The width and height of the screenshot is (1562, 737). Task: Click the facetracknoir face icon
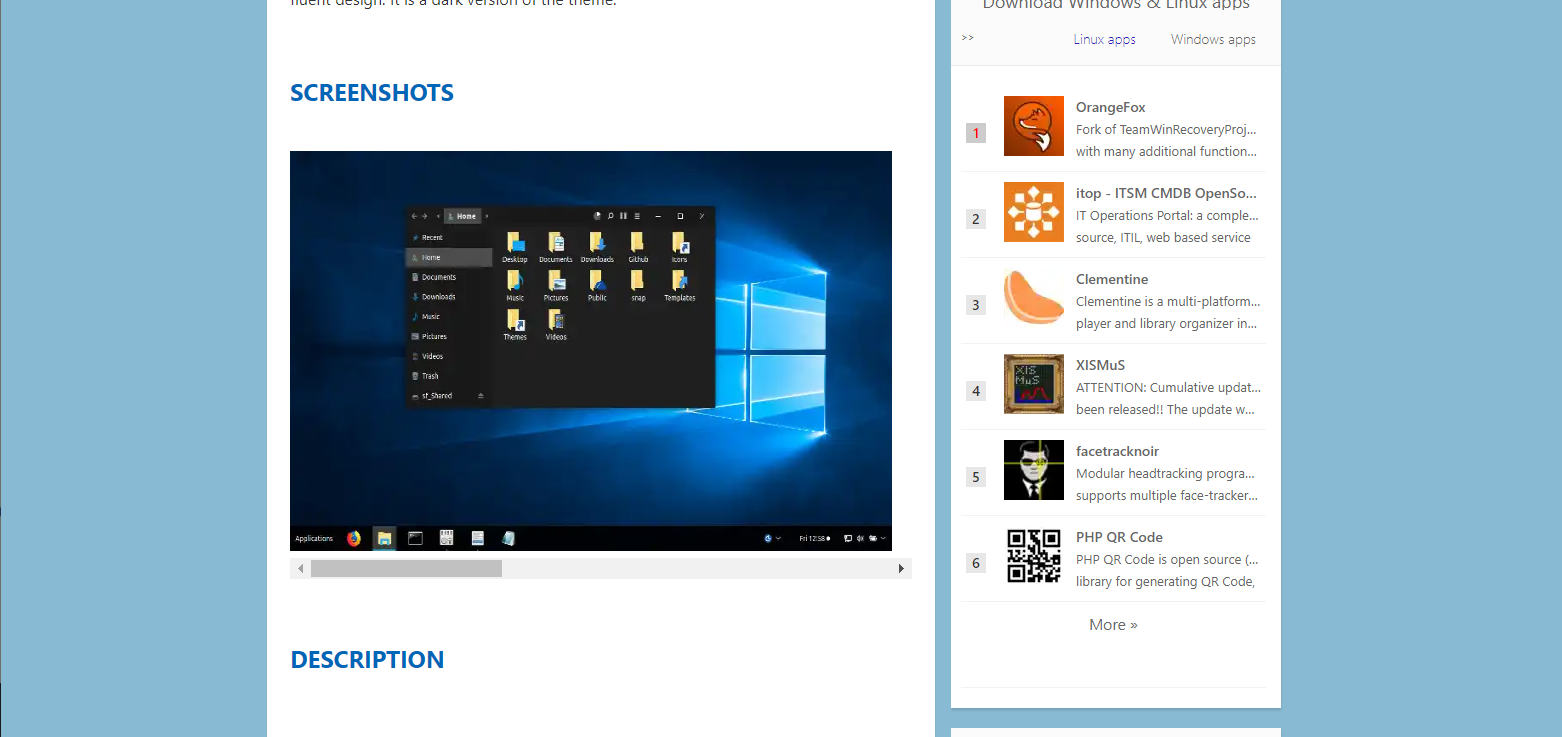(x=1034, y=470)
